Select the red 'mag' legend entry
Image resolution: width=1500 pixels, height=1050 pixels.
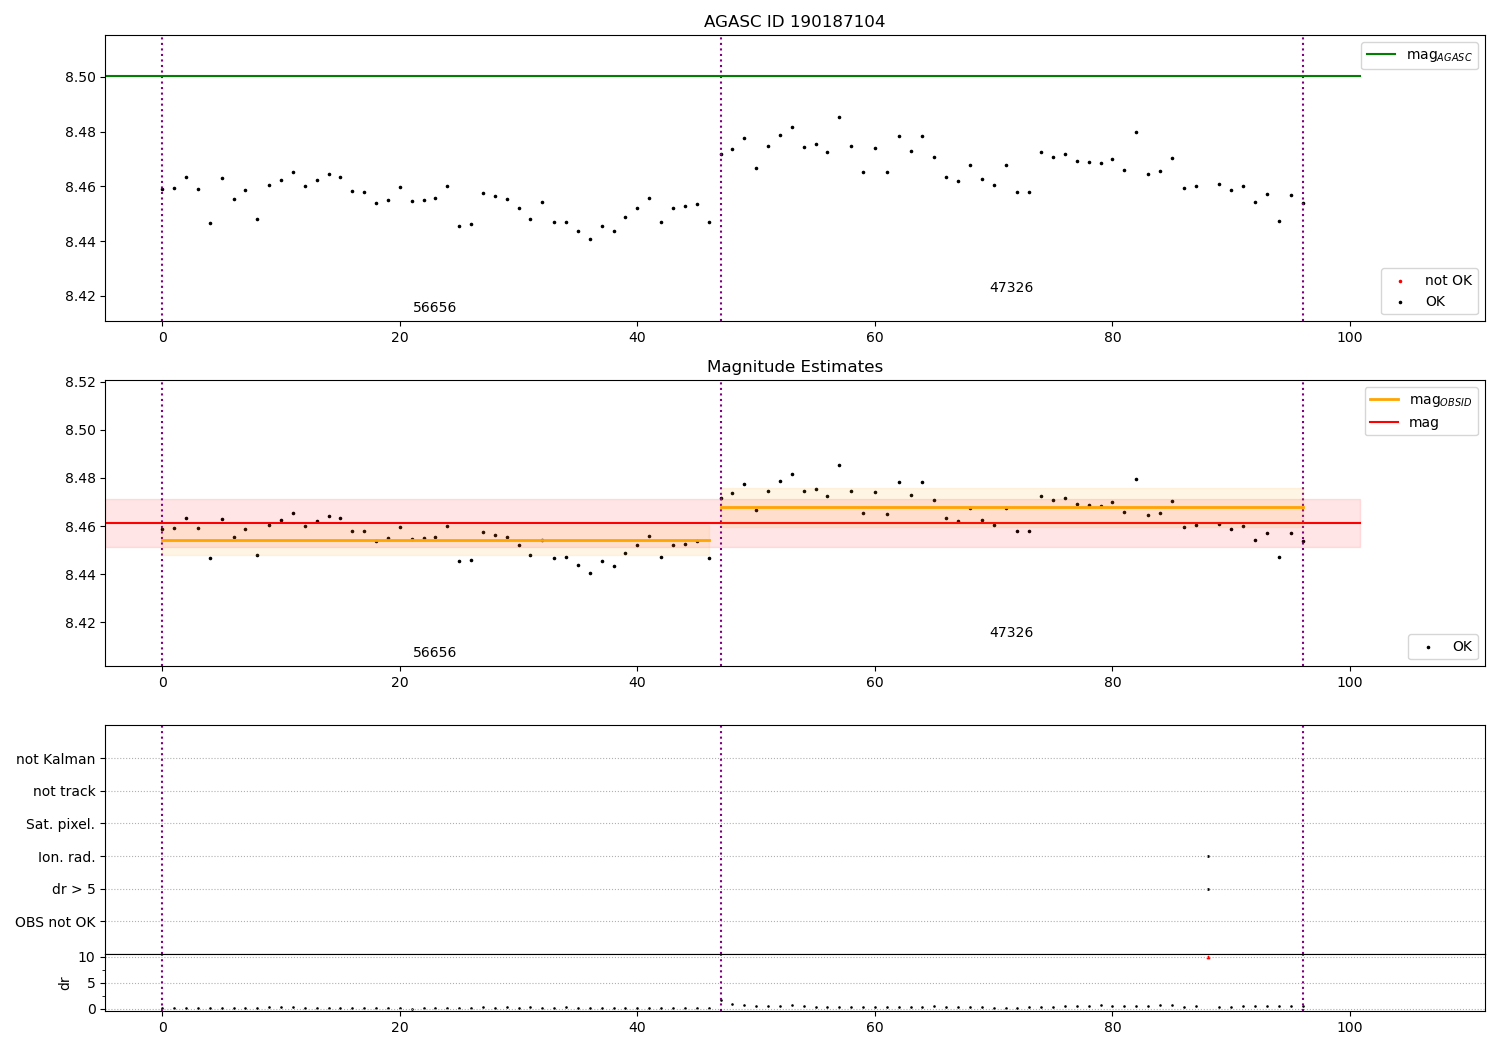click(1404, 423)
